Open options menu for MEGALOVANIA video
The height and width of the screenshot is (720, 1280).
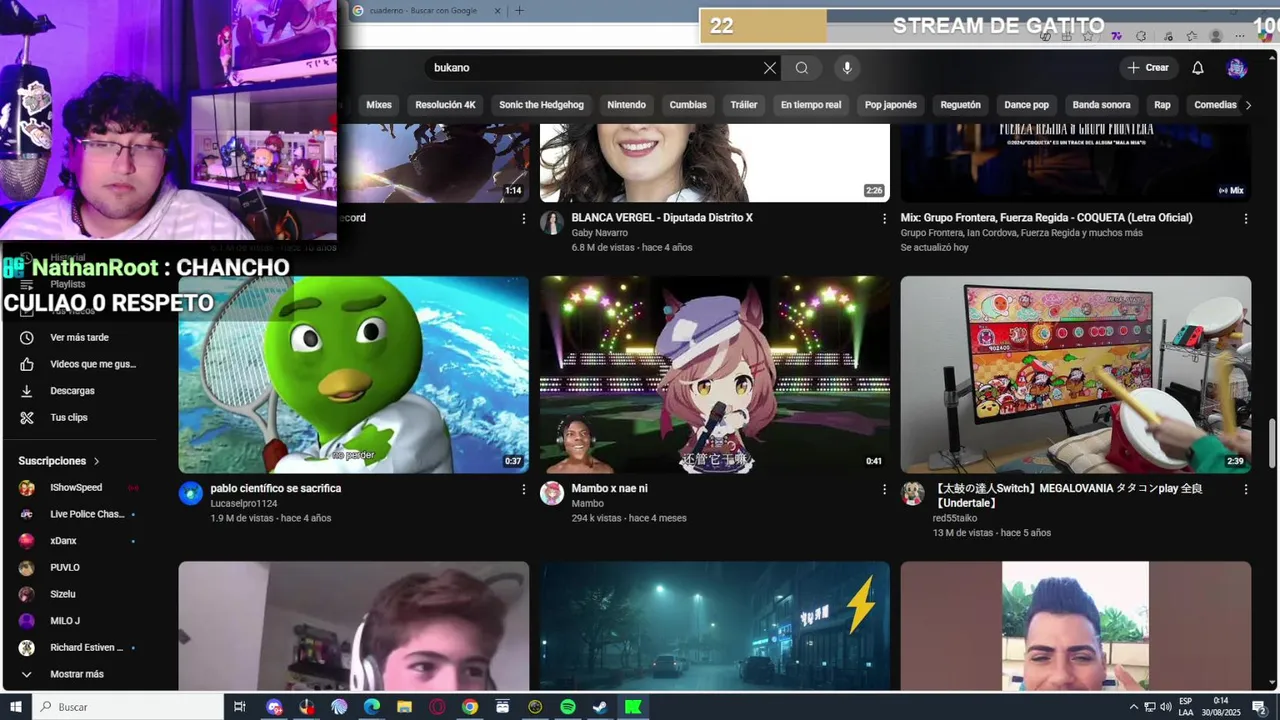(1246, 489)
